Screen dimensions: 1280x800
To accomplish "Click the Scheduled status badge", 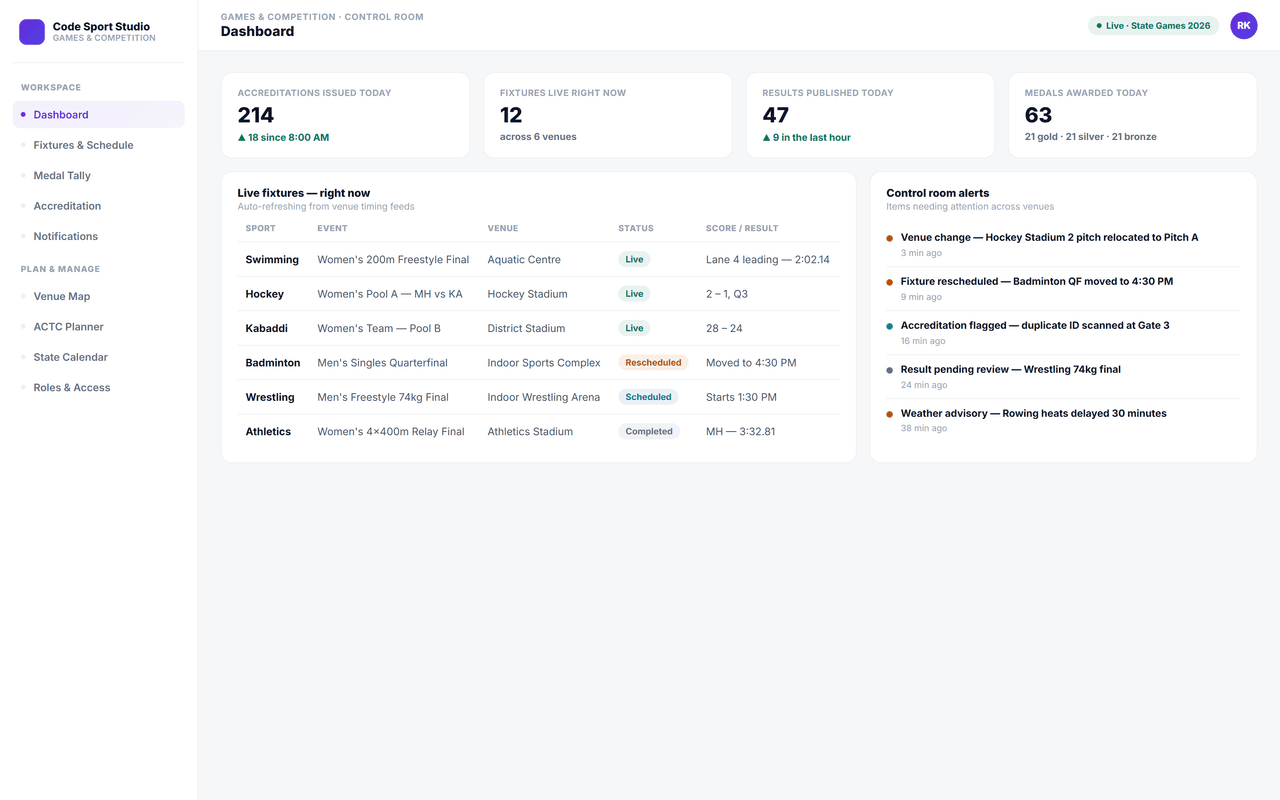I will tap(648, 397).
